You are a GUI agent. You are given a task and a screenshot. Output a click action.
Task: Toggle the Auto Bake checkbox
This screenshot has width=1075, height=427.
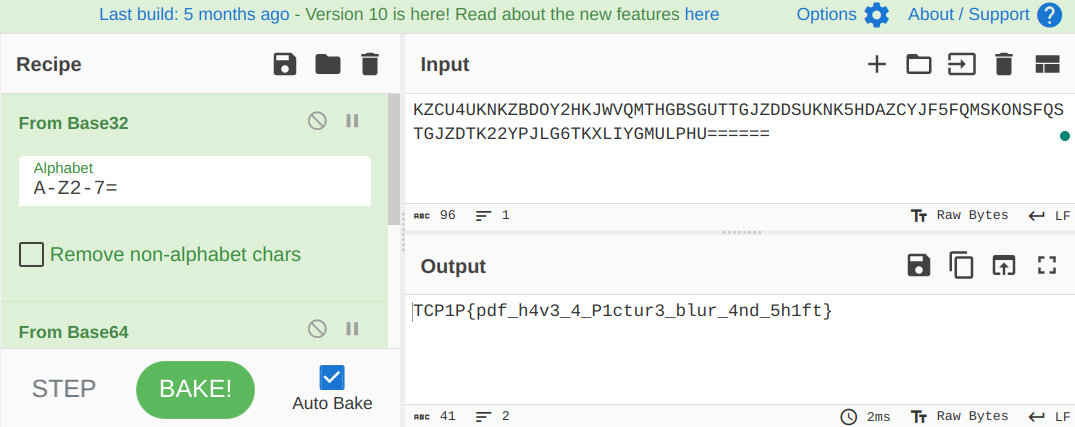[333, 378]
